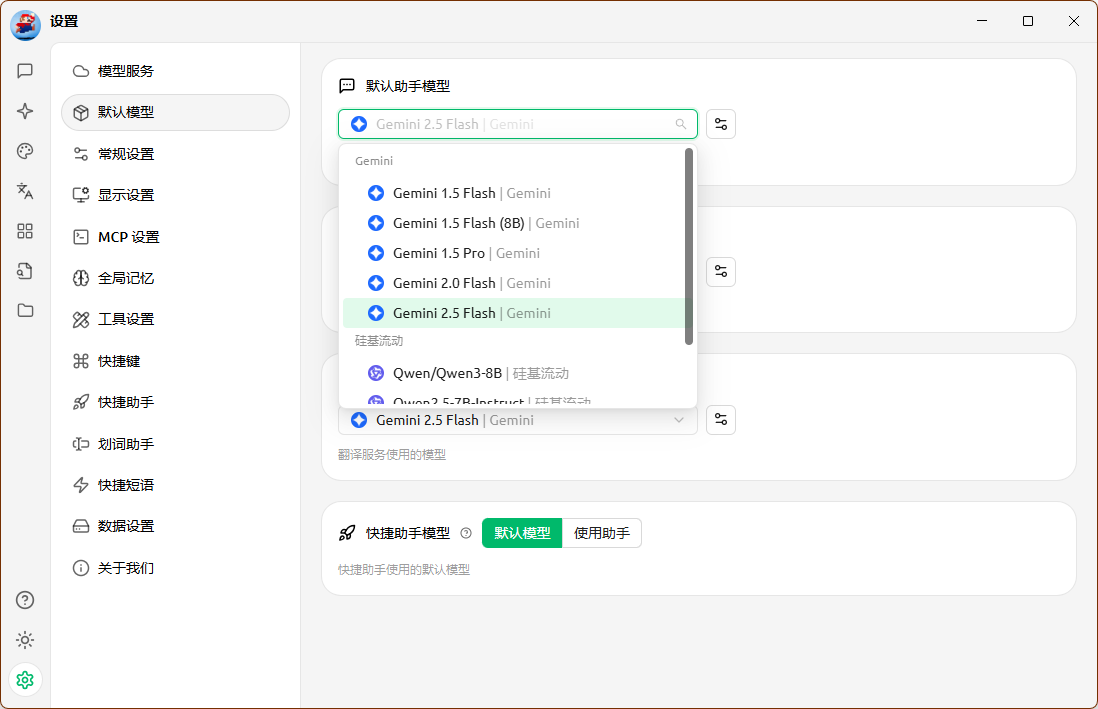The width and height of the screenshot is (1098, 709).
Task: Toggle the light/dark theme sun icon
Action: pyautogui.click(x=25, y=640)
